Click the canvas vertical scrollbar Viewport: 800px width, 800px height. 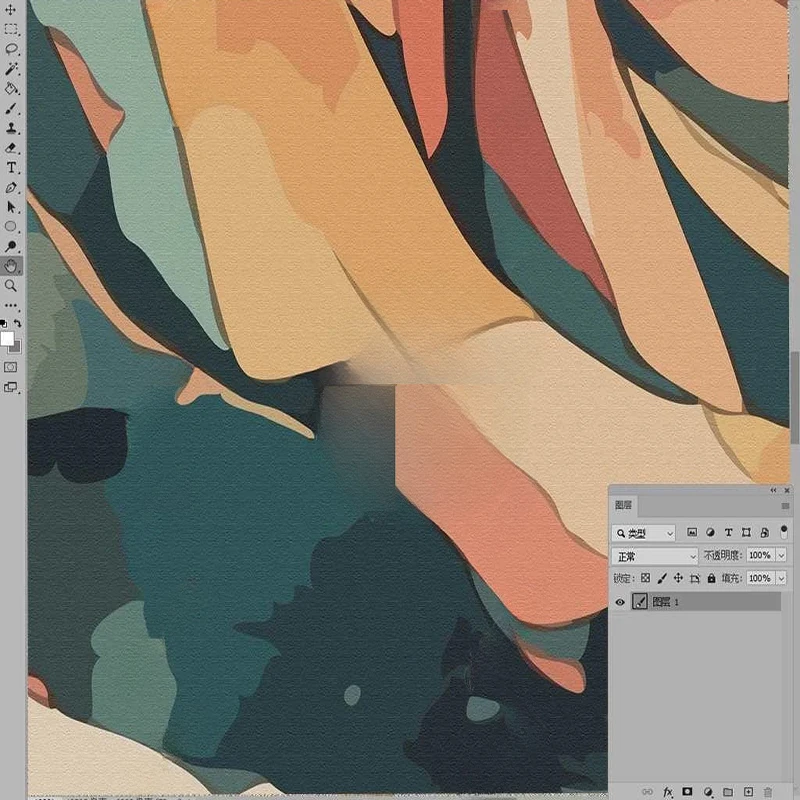coord(795,398)
